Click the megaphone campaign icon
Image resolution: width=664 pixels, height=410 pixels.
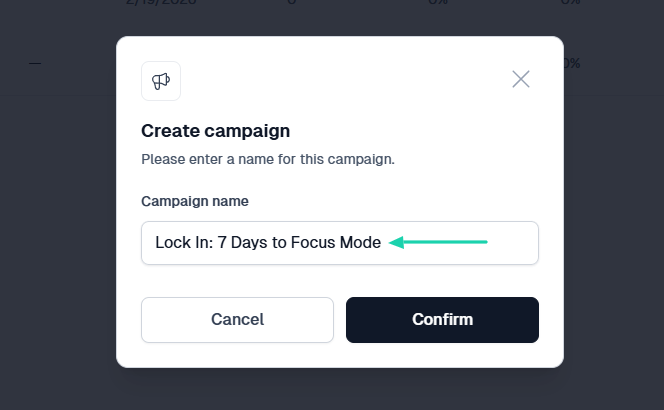tap(161, 81)
